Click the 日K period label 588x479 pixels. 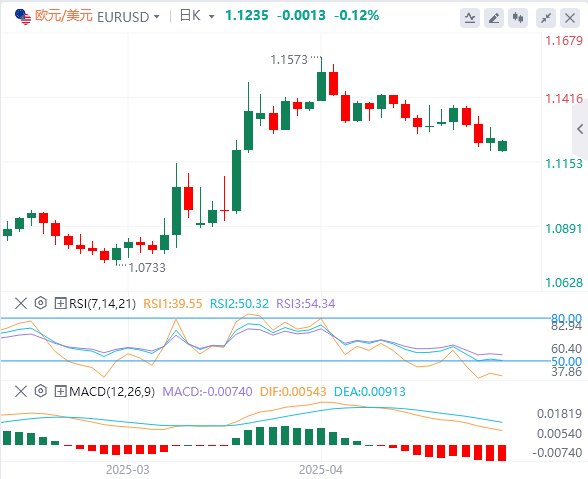190,16
